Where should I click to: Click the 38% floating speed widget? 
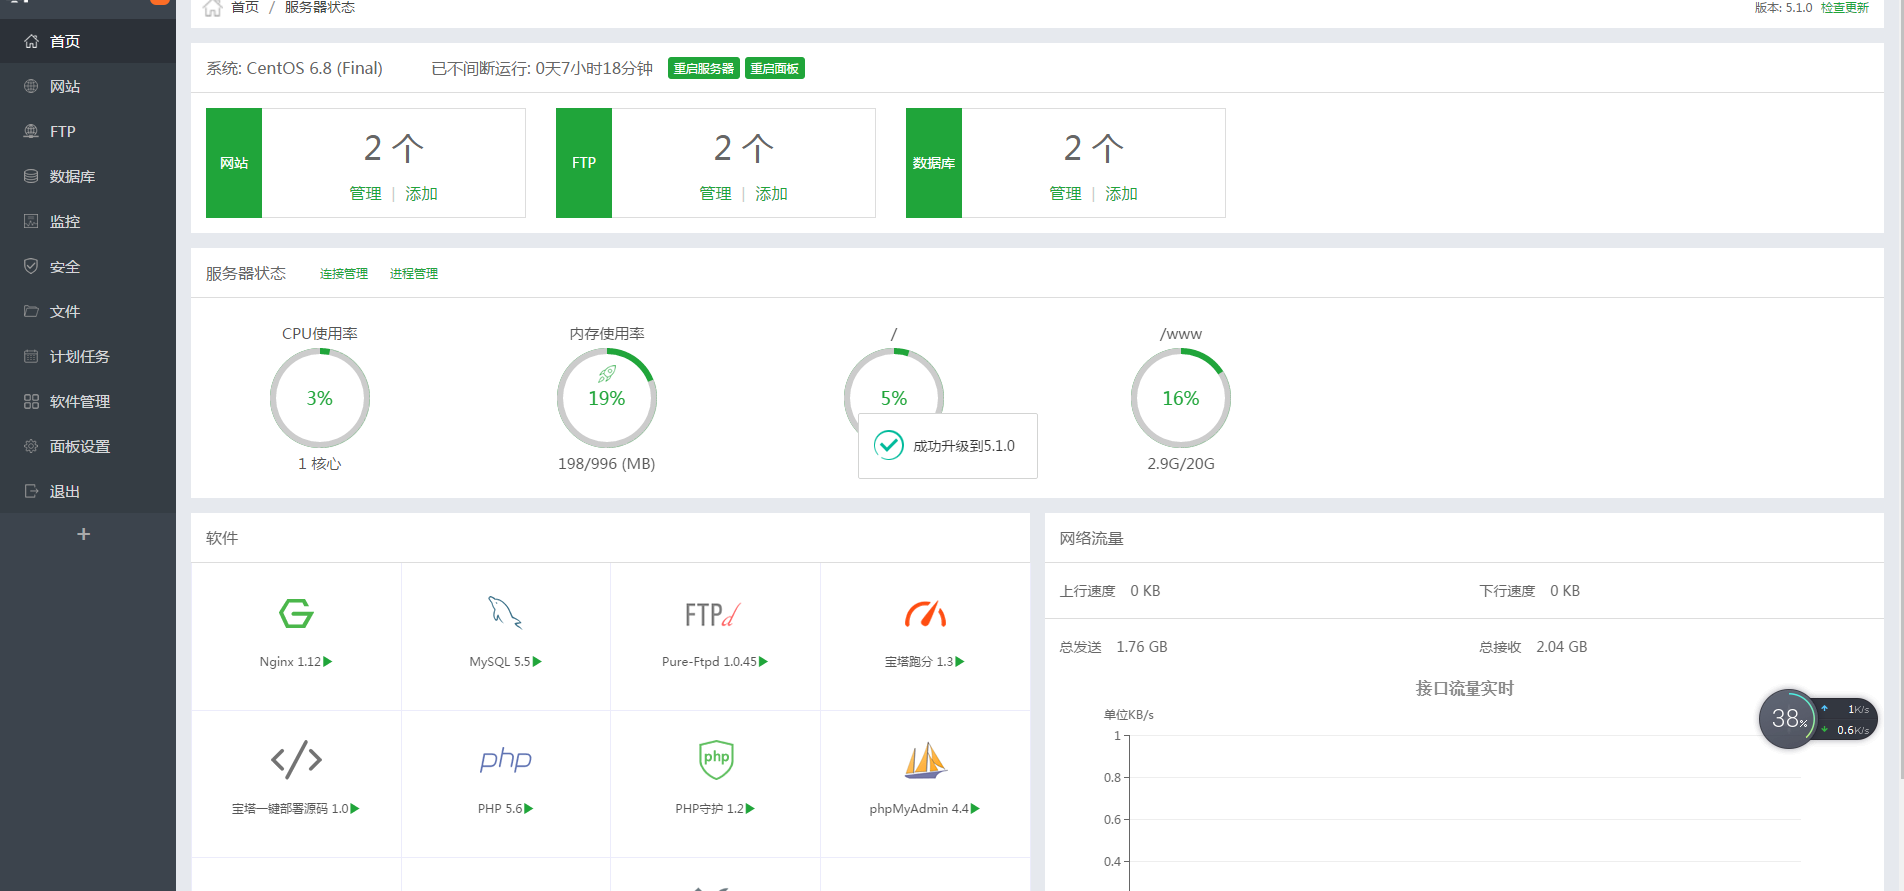(1818, 719)
